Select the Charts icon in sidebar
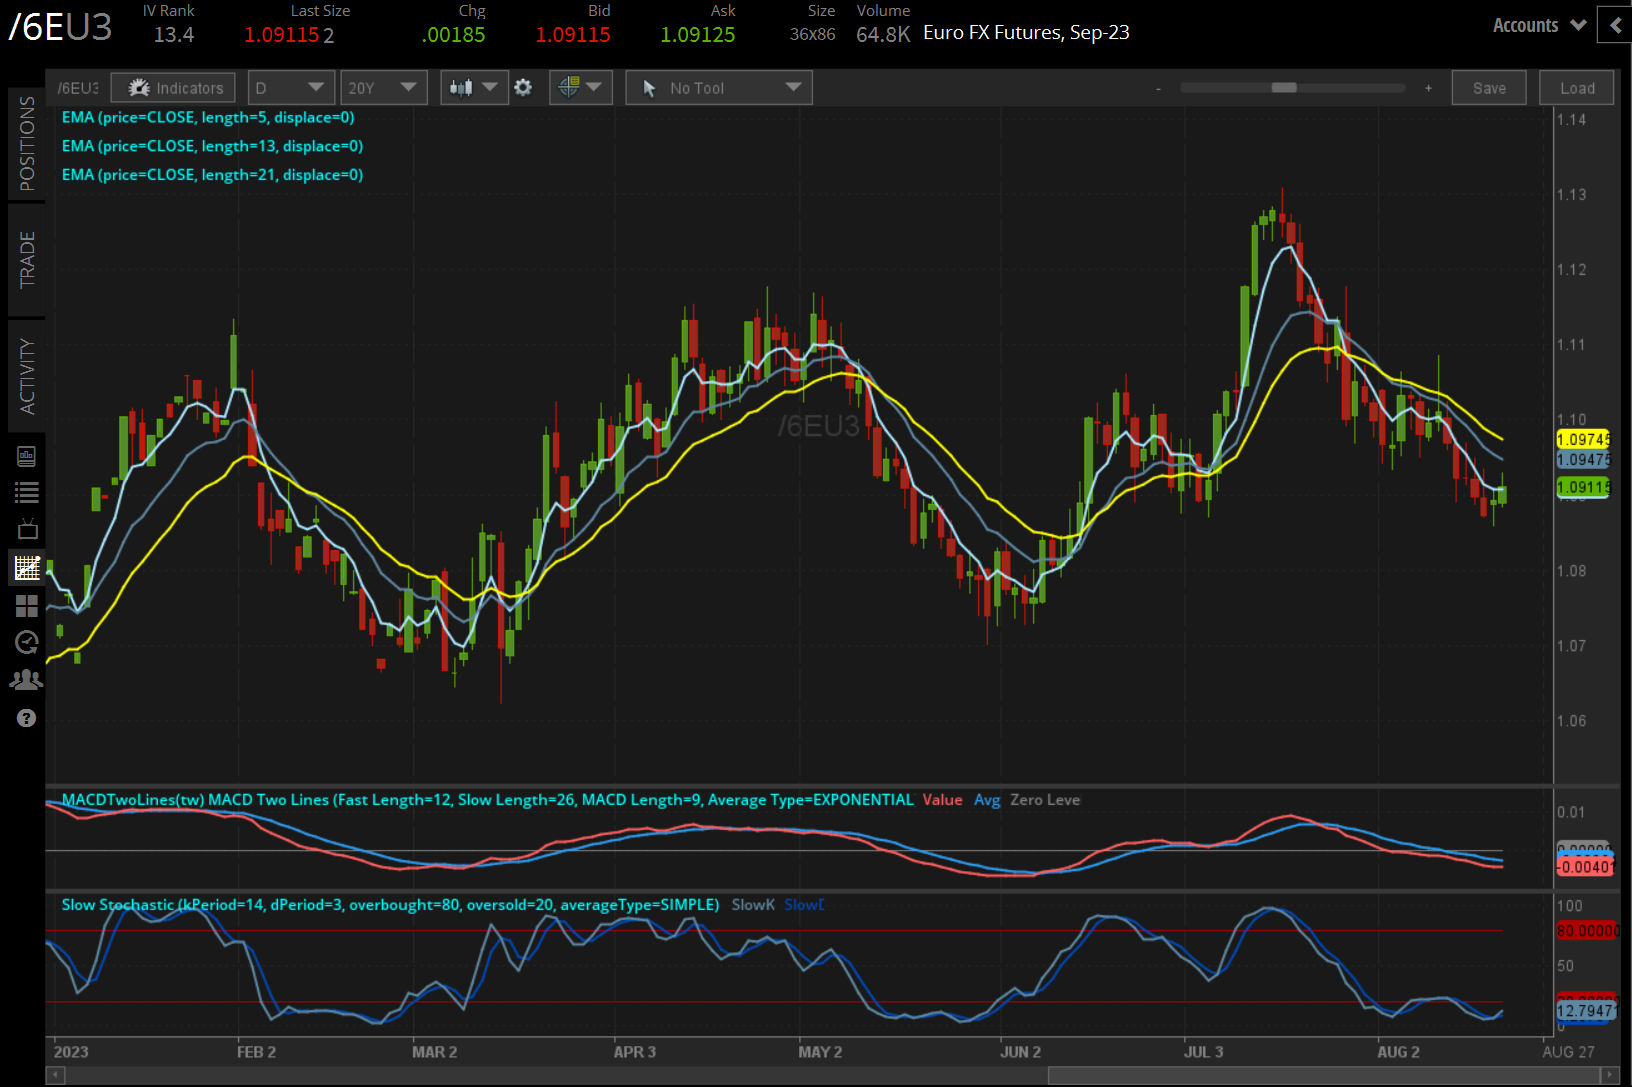Image resolution: width=1632 pixels, height=1087 pixels. pos(27,568)
